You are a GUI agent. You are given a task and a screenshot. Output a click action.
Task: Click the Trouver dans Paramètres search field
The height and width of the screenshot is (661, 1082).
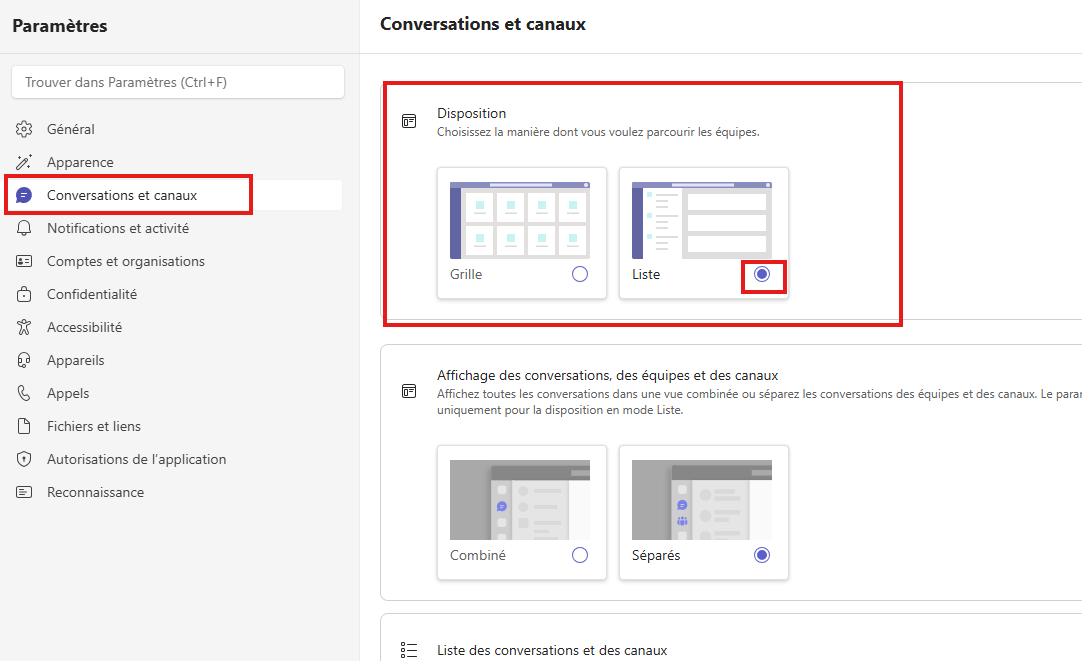[x=178, y=82]
